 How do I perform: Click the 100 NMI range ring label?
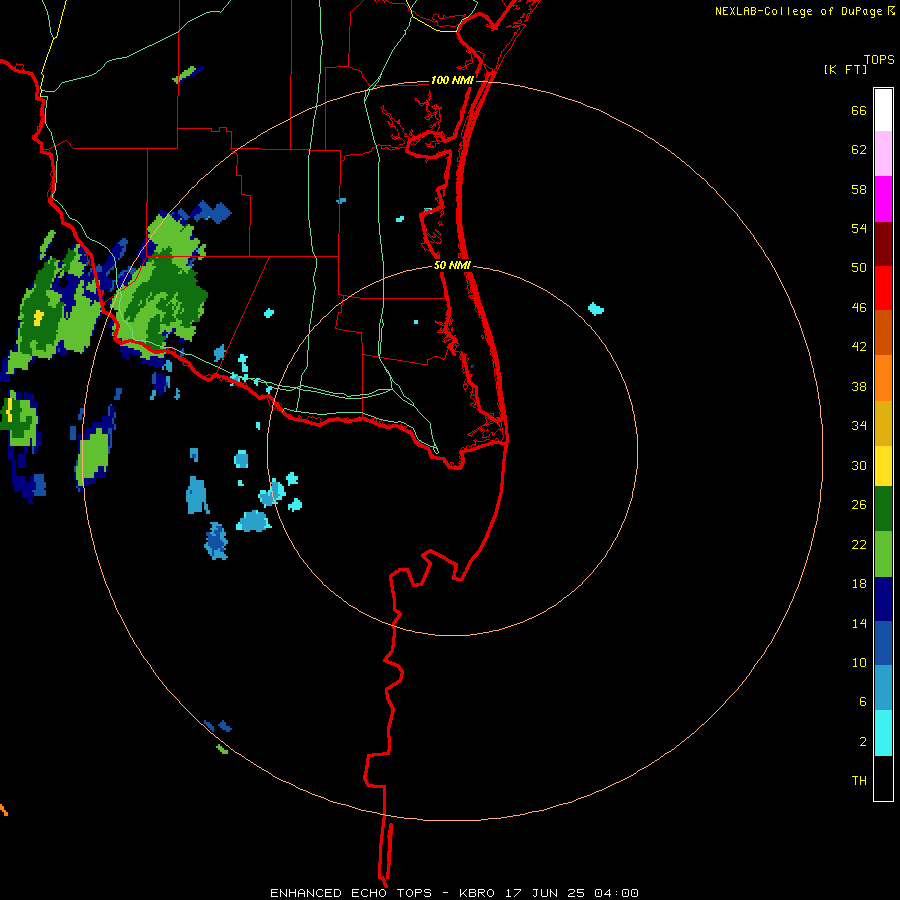452,80
